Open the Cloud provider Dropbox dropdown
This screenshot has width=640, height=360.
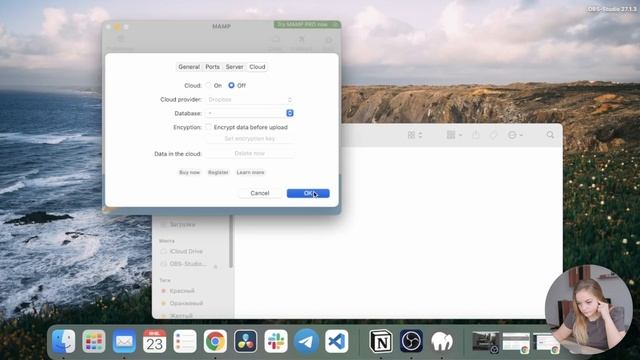click(x=250, y=100)
